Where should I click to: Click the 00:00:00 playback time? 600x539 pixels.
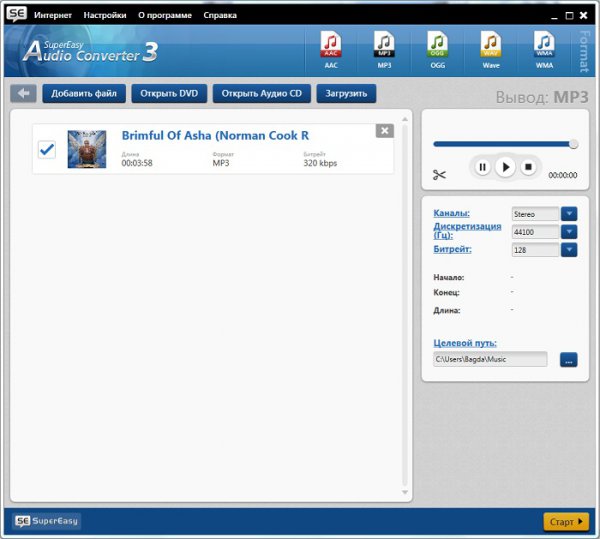(x=562, y=175)
